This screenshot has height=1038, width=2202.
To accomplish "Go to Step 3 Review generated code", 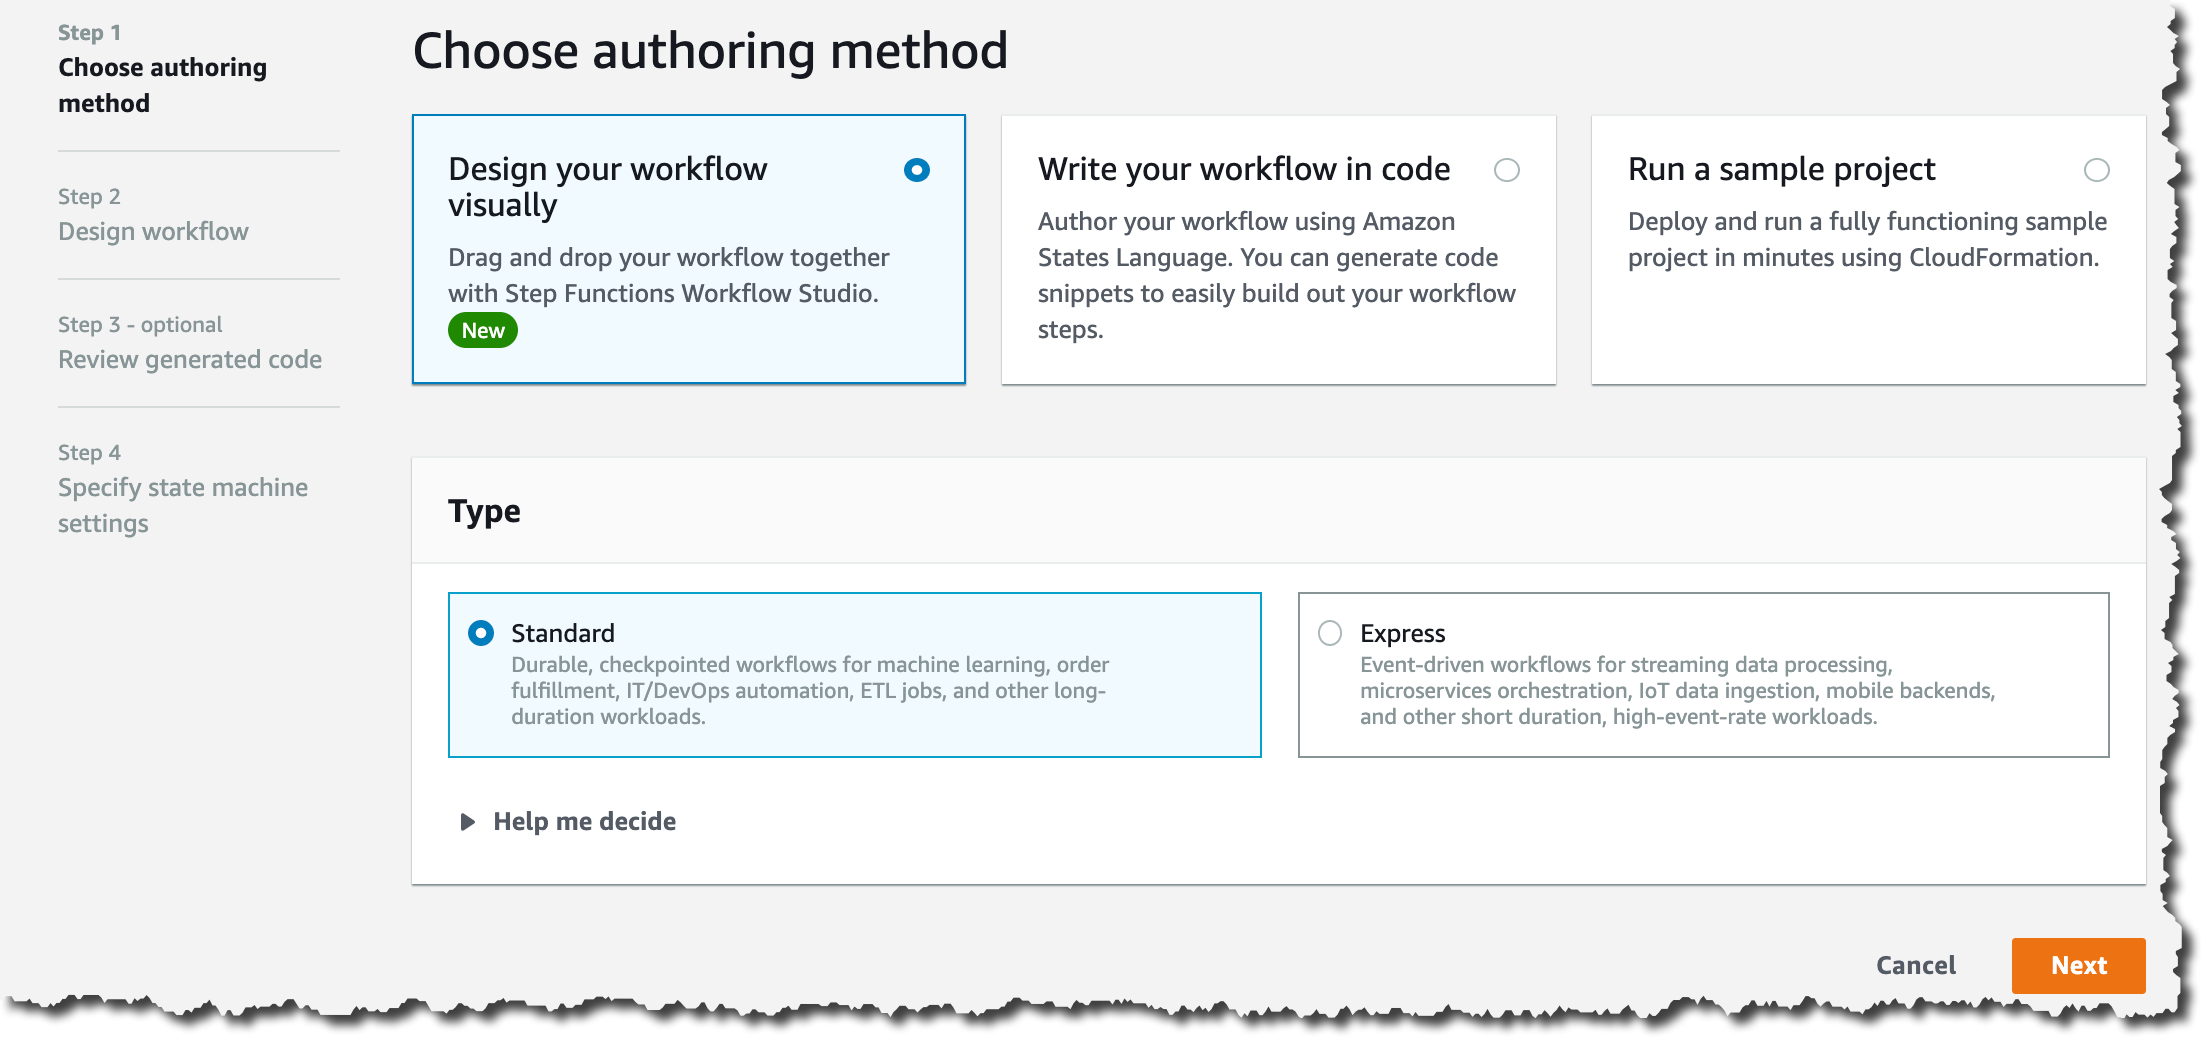I will pos(190,343).
